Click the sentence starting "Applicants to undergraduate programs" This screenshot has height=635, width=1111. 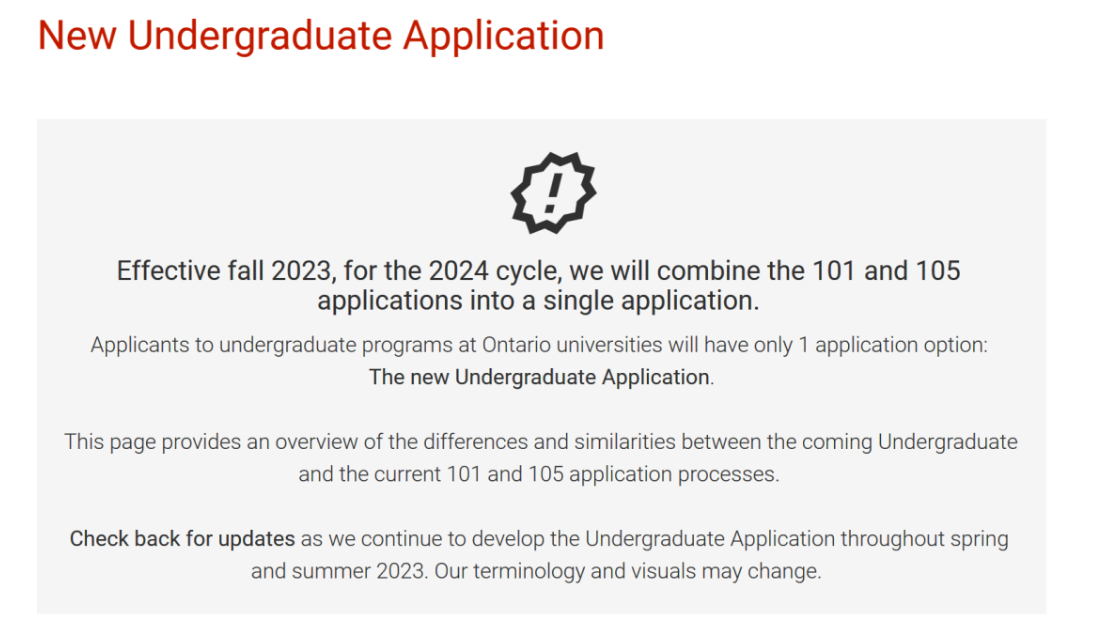click(x=539, y=345)
